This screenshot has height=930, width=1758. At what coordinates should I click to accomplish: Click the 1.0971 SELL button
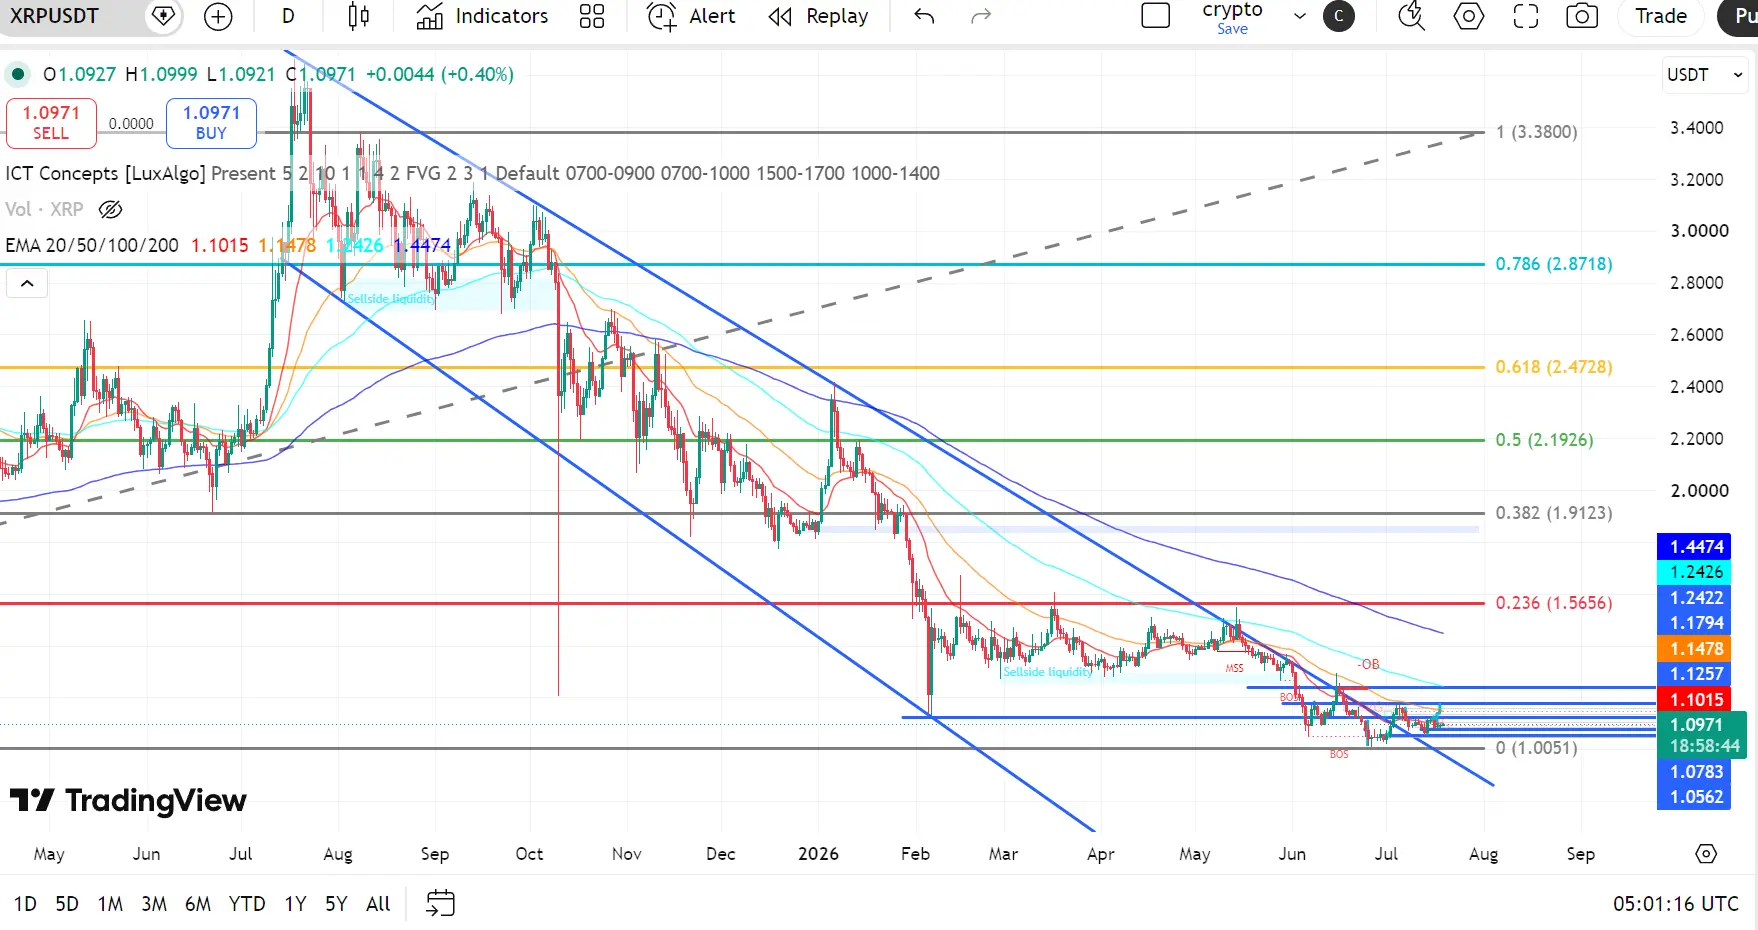click(51, 122)
